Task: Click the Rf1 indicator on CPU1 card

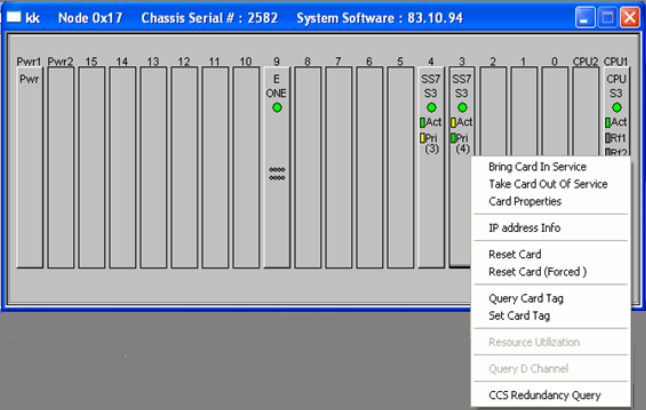Action: point(616,138)
